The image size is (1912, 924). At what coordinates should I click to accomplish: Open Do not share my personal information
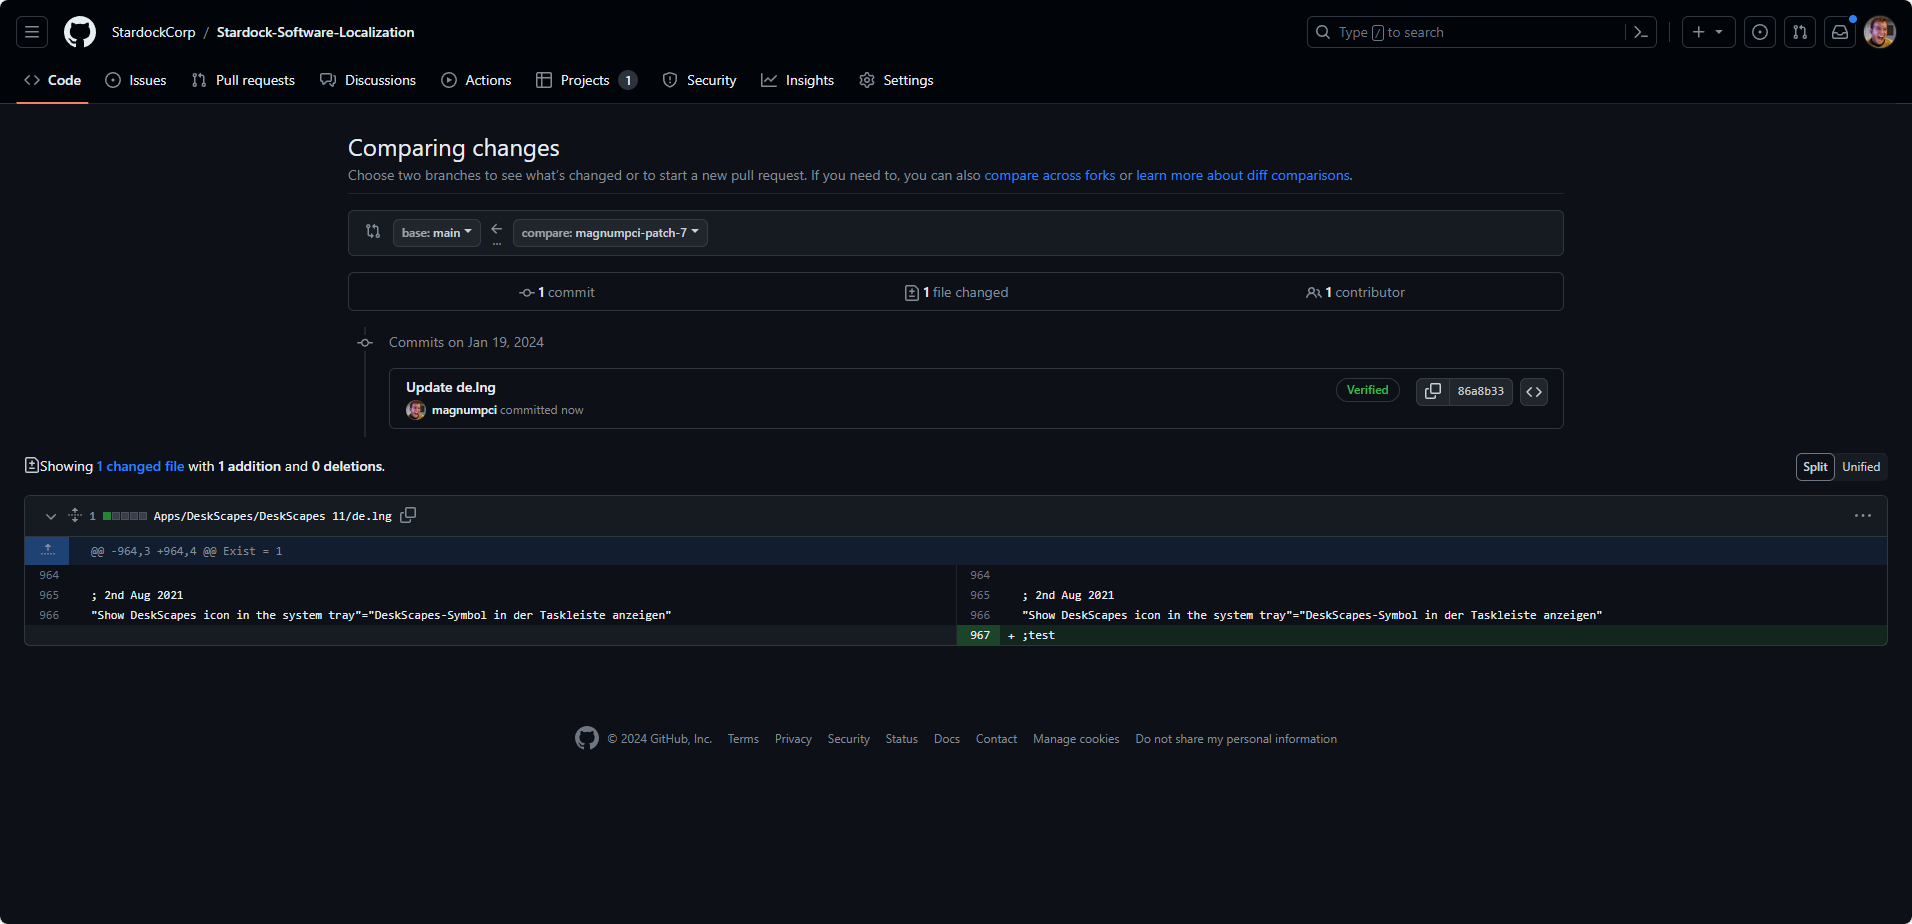pos(1236,739)
